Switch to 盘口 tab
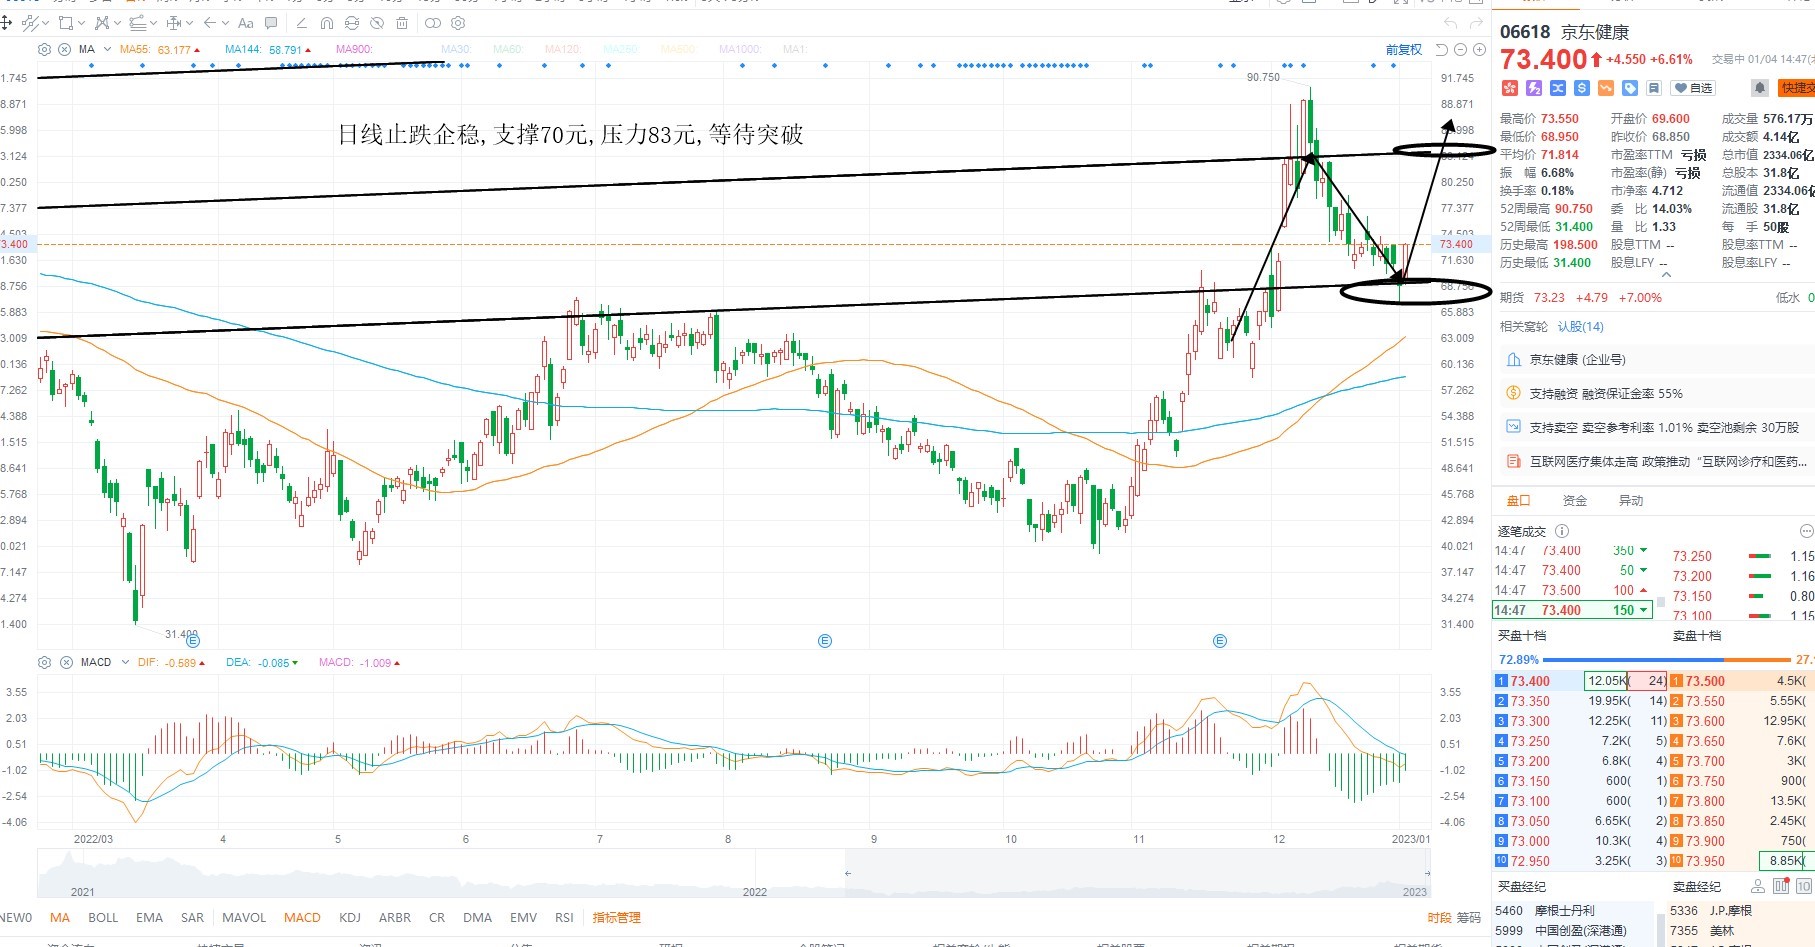This screenshot has height=947, width=1815. (x=1518, y=500)
